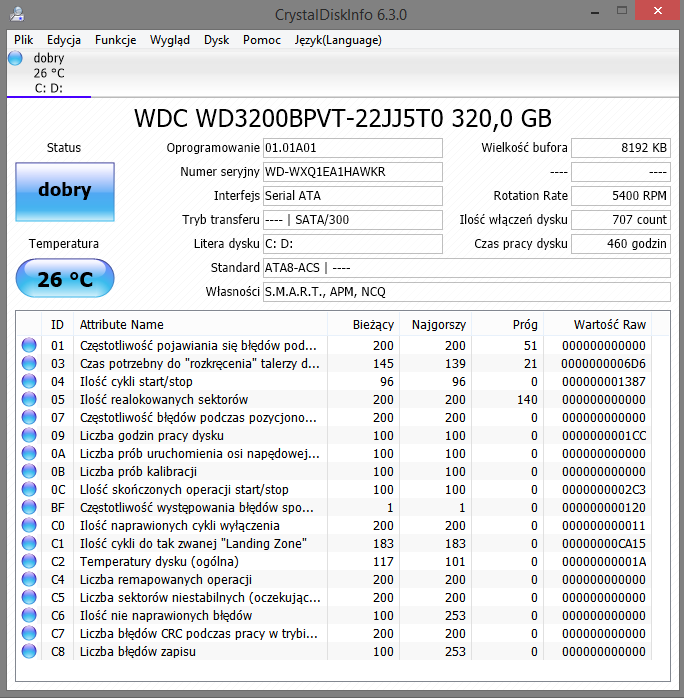Viewport: 684px width, 698px height.
Task: Click status orb for attribute C4 row
Action: pyautogui.click(x=29, y=580)
